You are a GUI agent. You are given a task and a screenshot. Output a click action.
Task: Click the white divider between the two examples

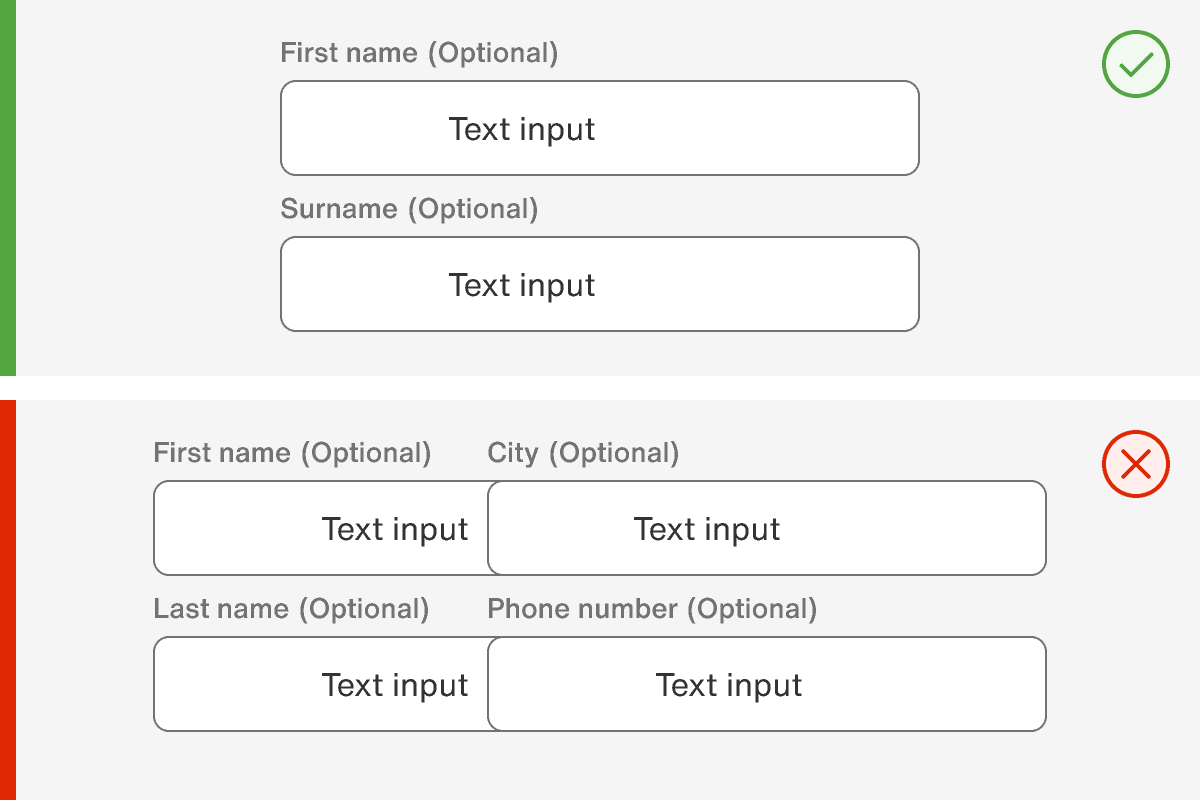point(600,388)
